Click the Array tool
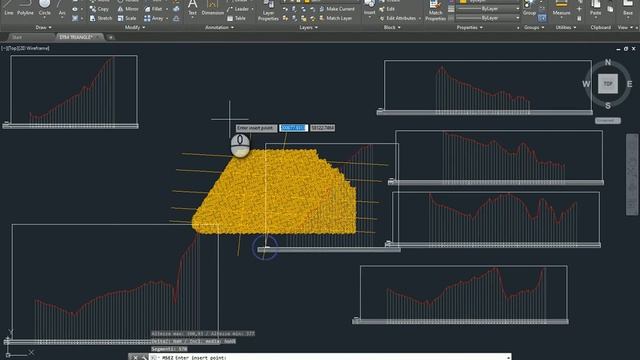This screenshot has height=360, width=640. [153, 18]
